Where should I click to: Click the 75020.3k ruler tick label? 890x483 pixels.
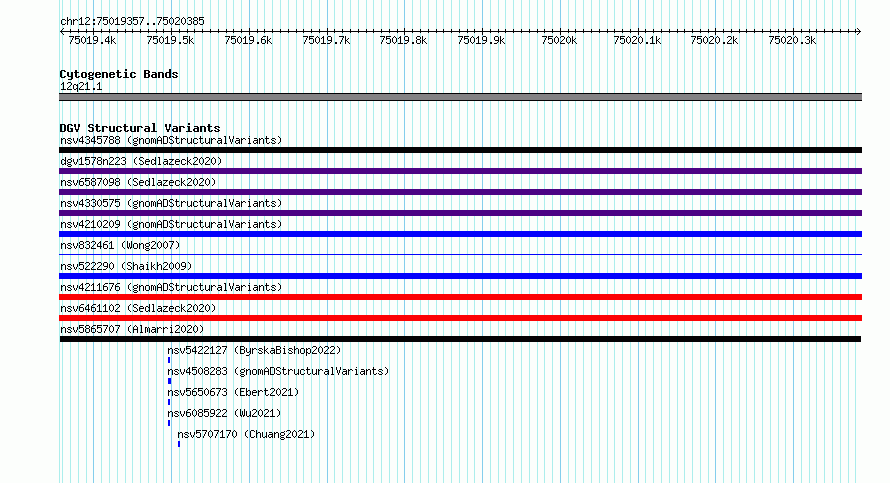point(792,40)
